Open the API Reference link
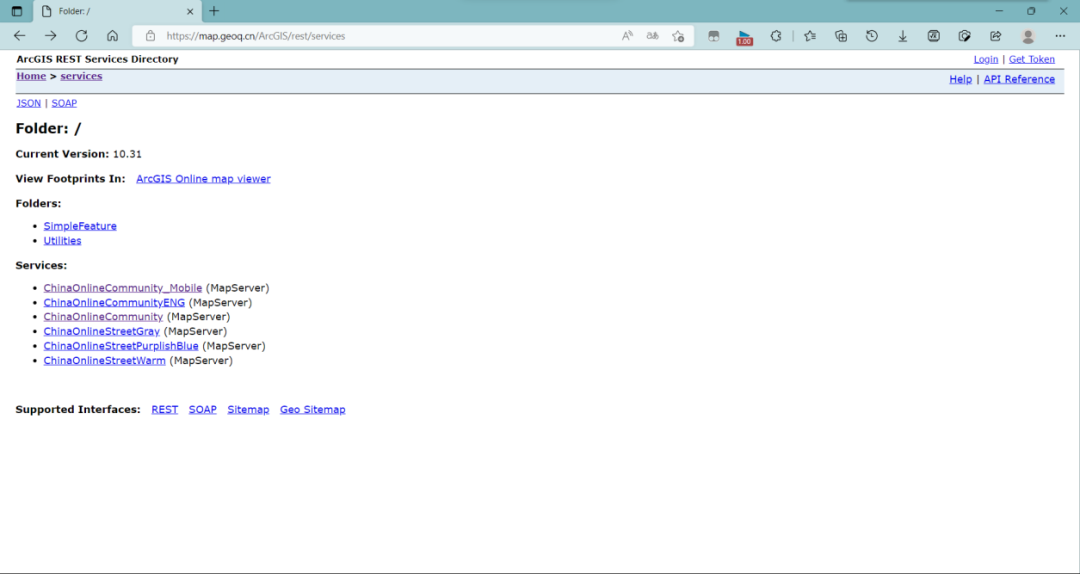 point(1019,79)
